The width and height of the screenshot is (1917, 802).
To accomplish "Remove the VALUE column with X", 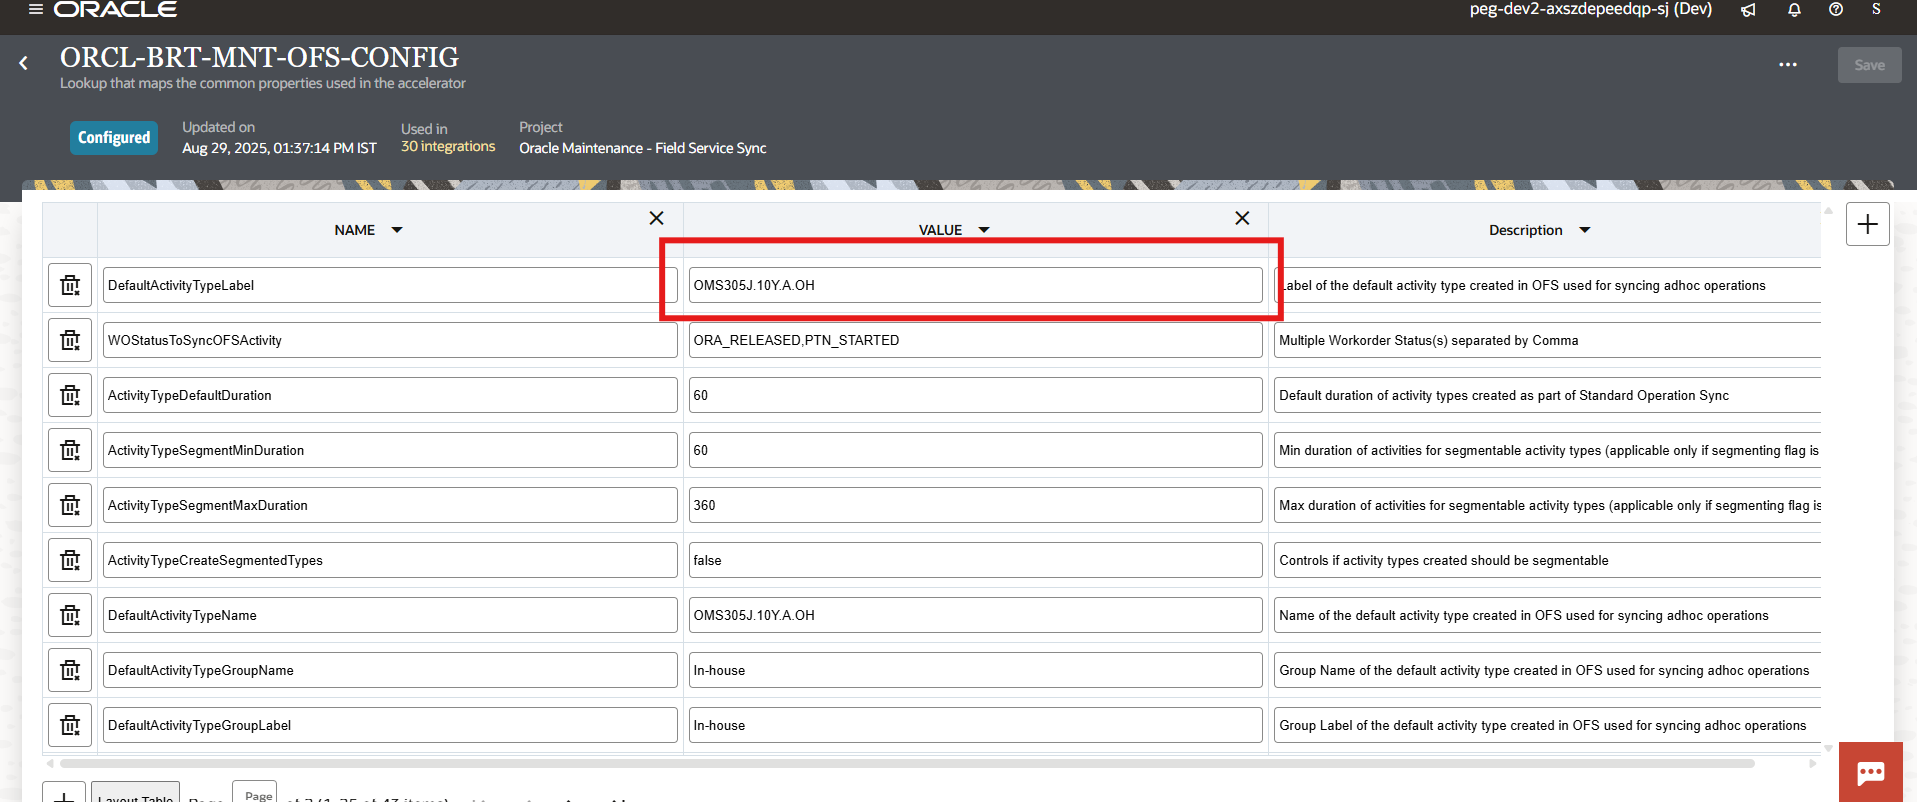I will (x=1242, y=218).
